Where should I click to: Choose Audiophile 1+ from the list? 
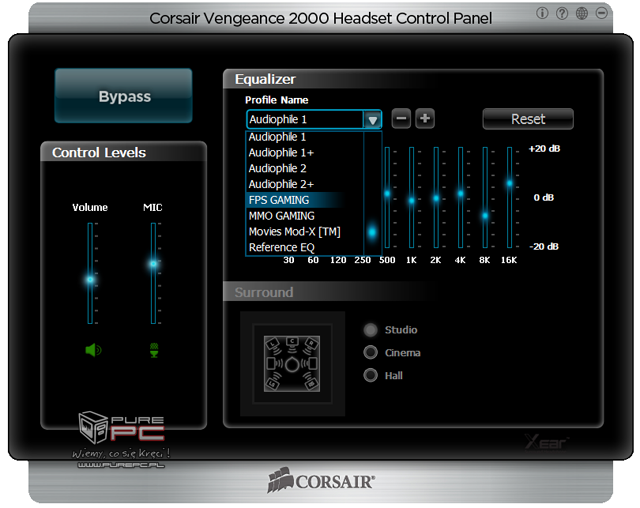coord(304,153)
